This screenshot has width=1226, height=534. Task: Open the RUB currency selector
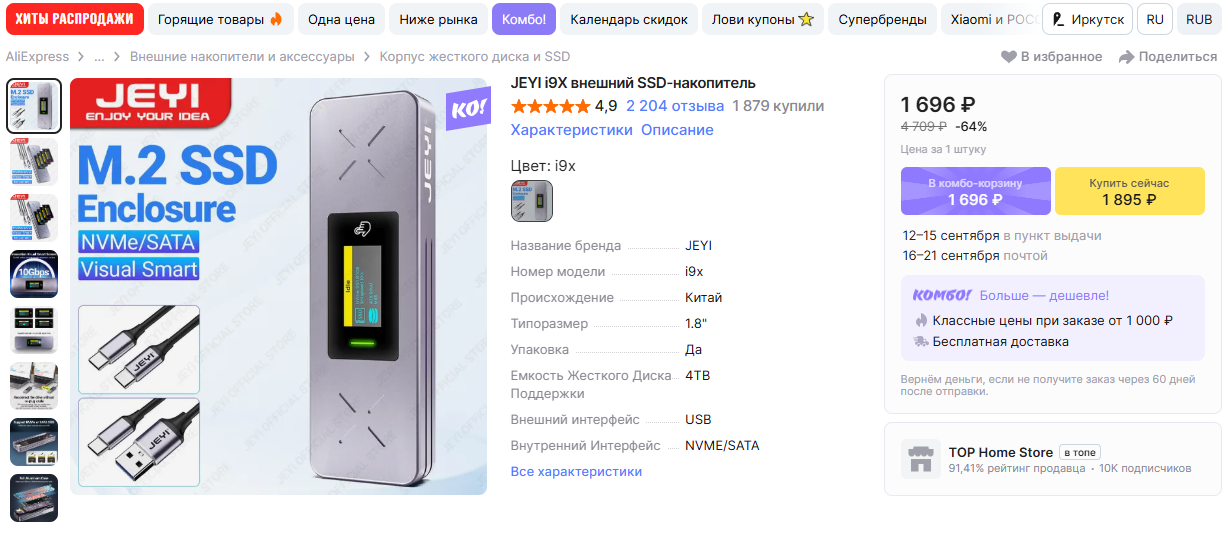[x=1199, y=19]
